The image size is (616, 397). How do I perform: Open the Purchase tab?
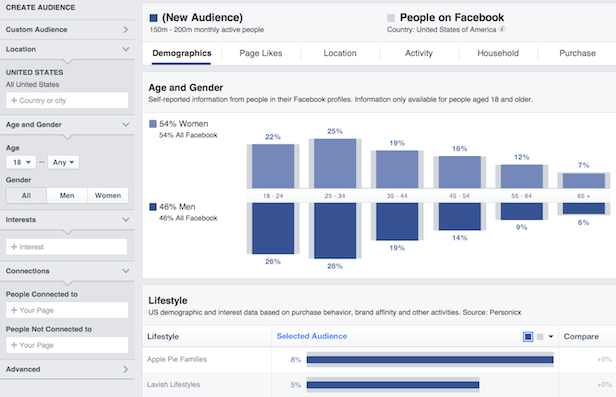[x=578, y=53]
